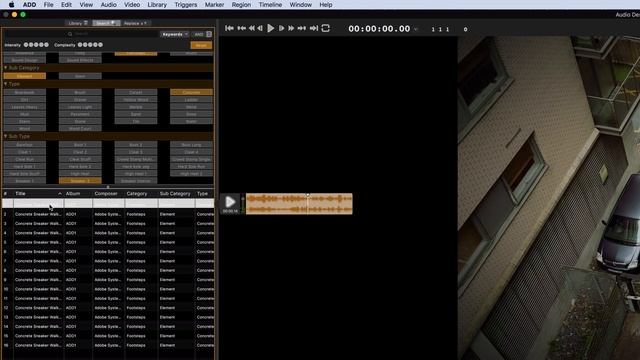
Task: Select row 12 Concrete Sneaker Walk
Action: pos(109,308)
